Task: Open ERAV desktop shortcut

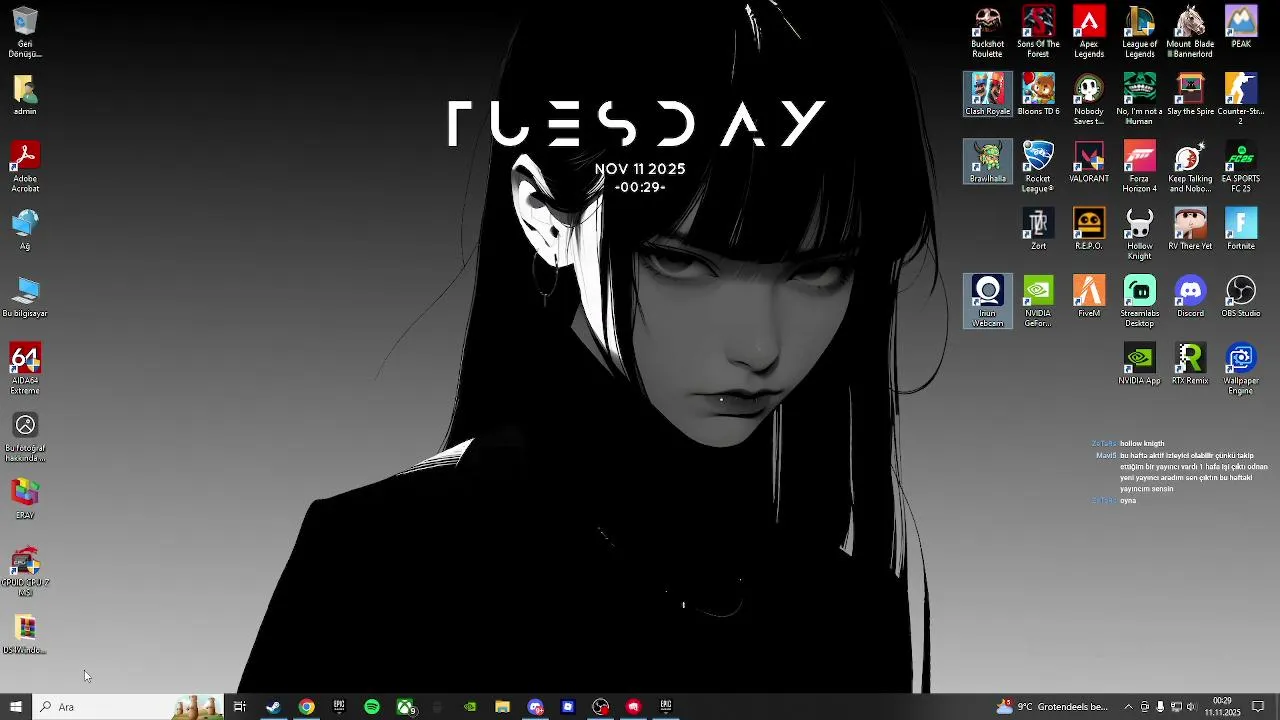Action: pyautogui.click(x=25, y=498)
